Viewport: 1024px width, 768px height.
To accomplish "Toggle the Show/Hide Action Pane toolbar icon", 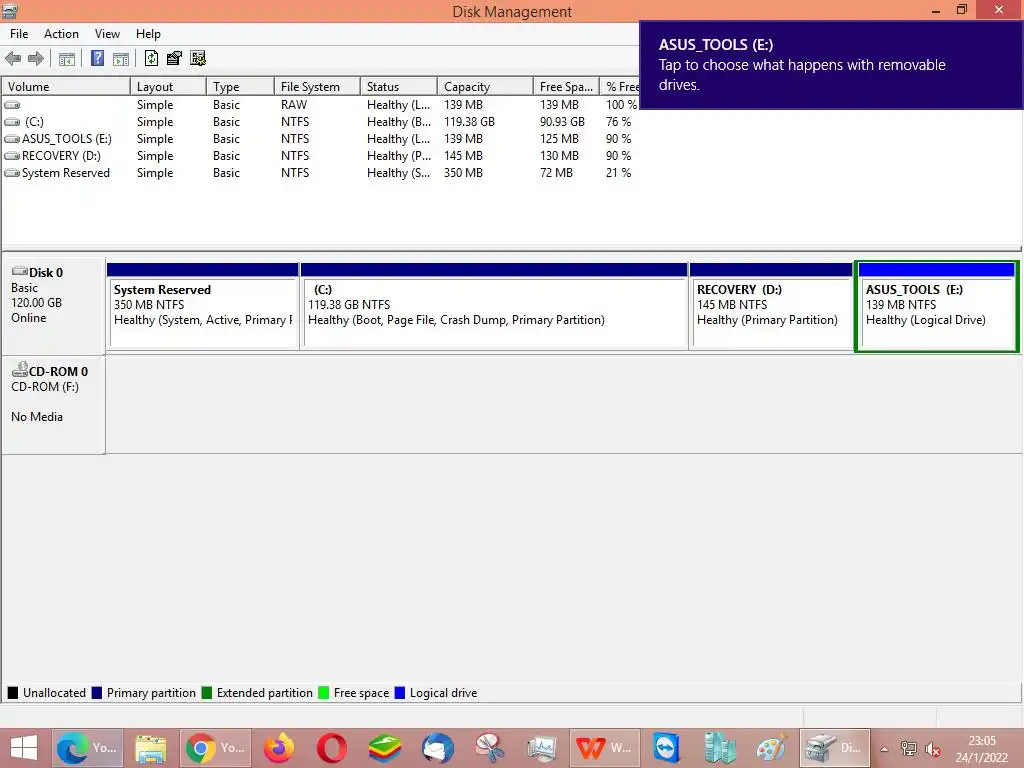I will [x=121, y=59].
